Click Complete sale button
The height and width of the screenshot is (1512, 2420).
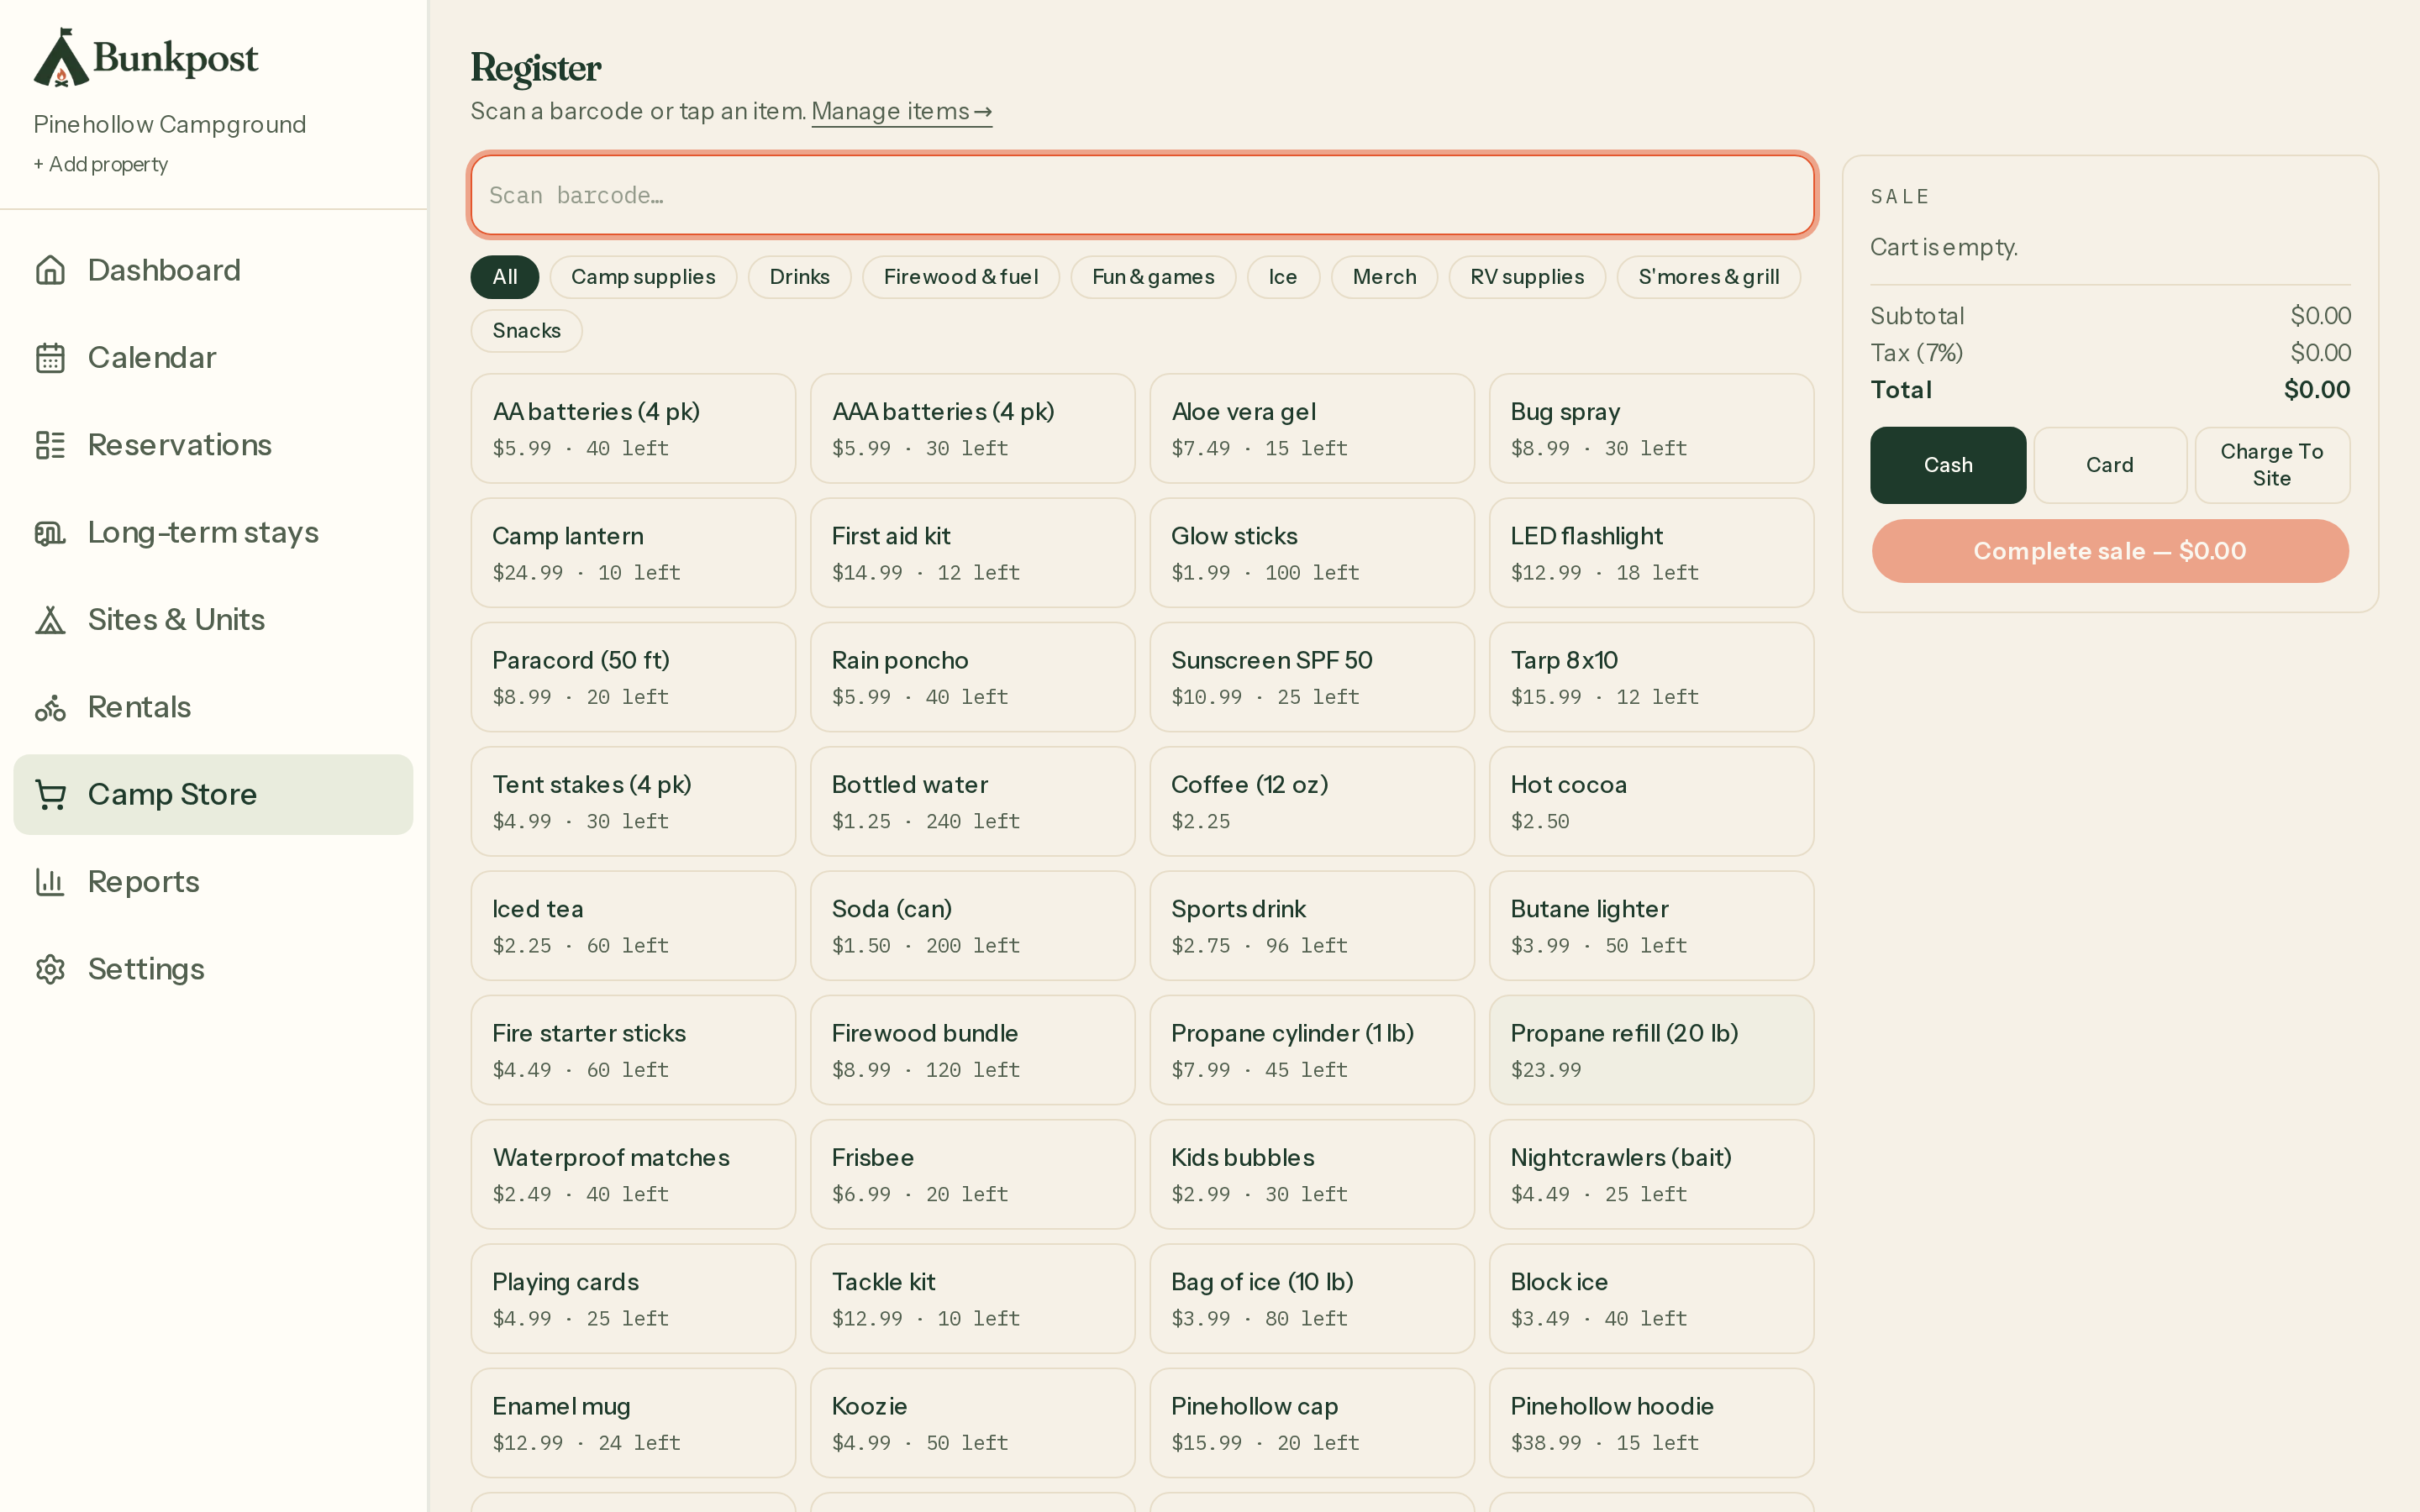point(2110,551)
